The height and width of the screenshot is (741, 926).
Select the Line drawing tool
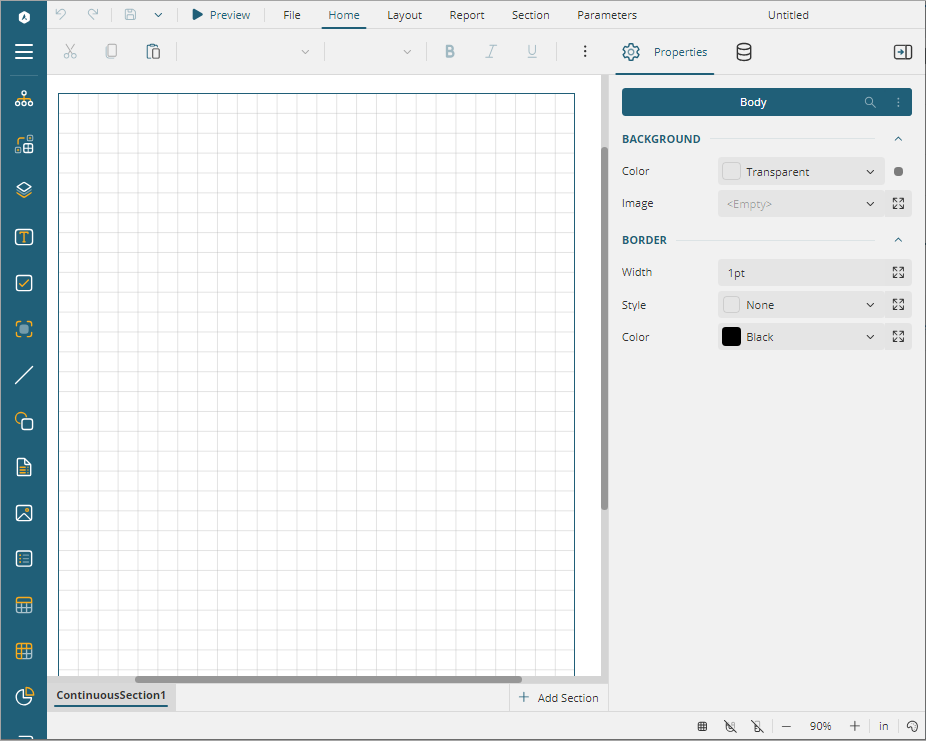(24, 375)
